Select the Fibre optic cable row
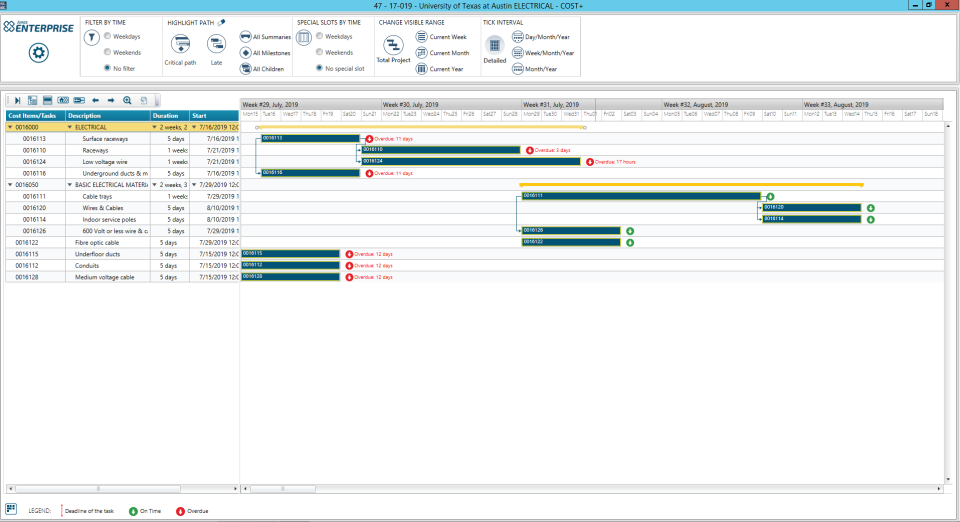Screen dimensions: 960x522 tap(122, 242)
